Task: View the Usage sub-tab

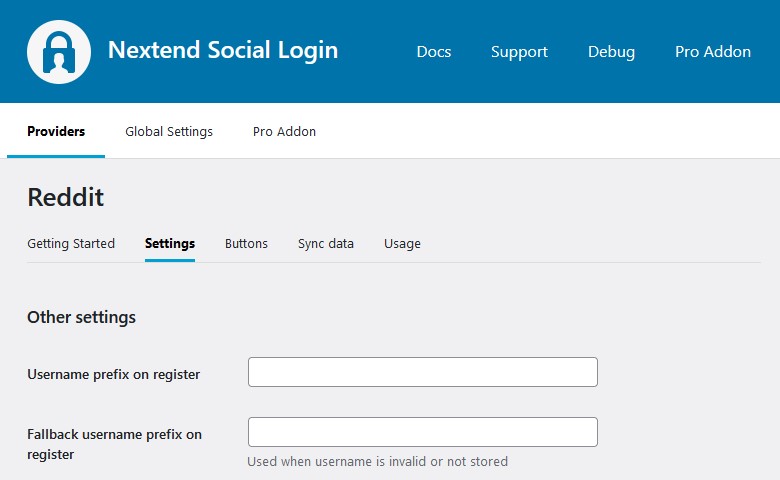Action: [x=402, y=243]
